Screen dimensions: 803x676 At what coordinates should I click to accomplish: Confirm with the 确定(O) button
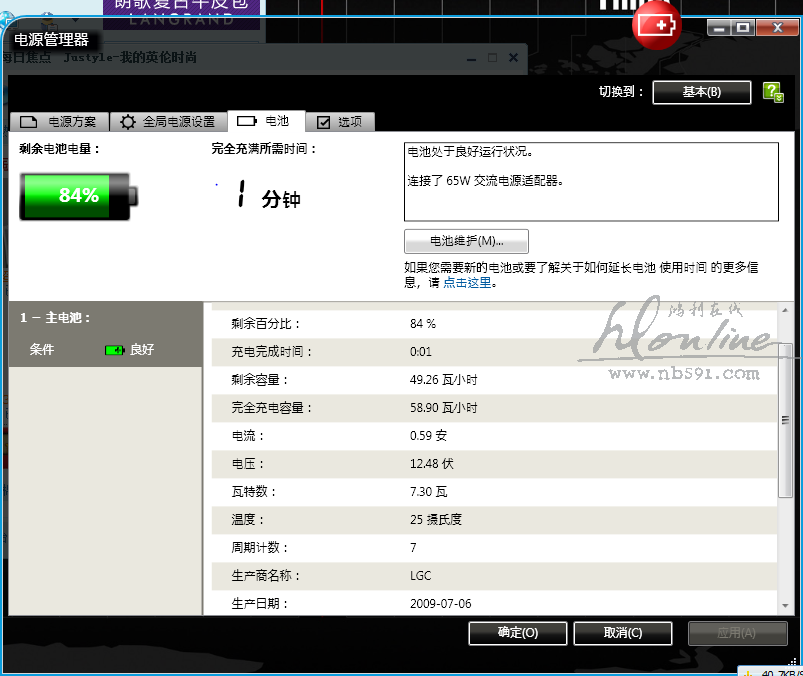pyautogui.click(x=517, y=633)
